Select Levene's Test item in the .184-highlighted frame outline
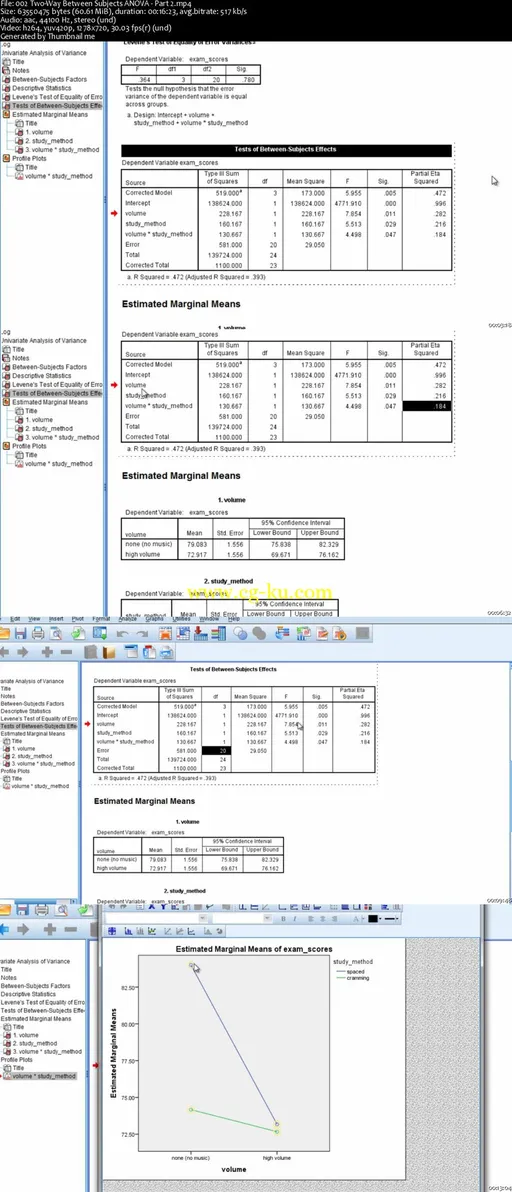The image size is (512, 1192). [57, 385]
